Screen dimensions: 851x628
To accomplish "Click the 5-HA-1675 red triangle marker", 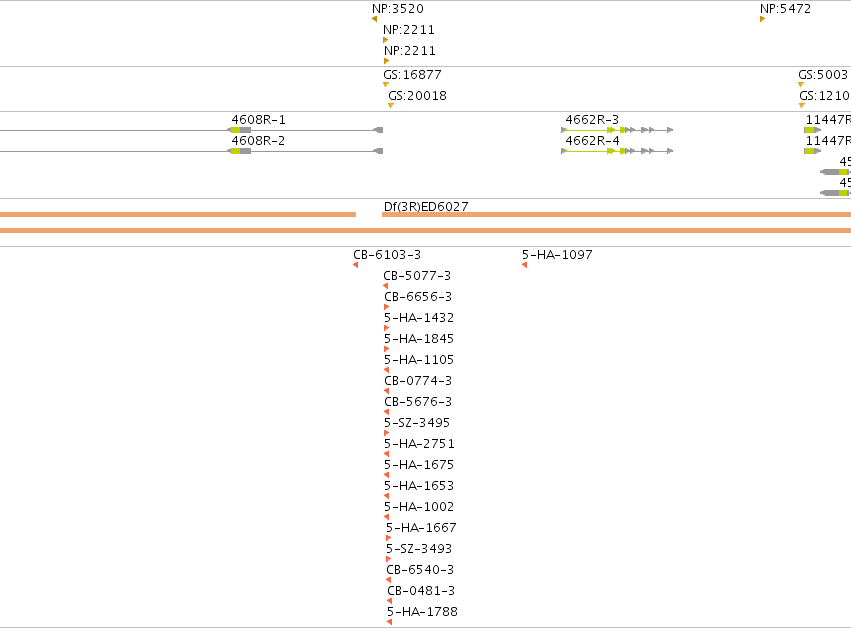I will click(x=386, y=475).
